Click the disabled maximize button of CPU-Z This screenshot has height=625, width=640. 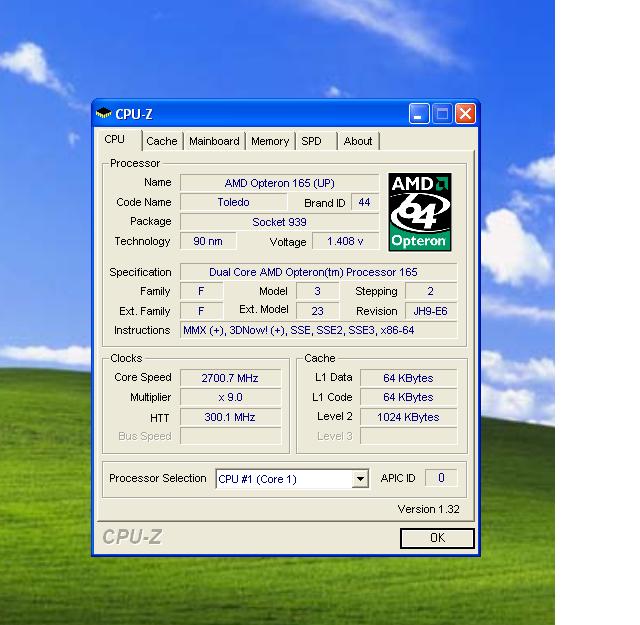pyautogui.click(x=442, y=113)
